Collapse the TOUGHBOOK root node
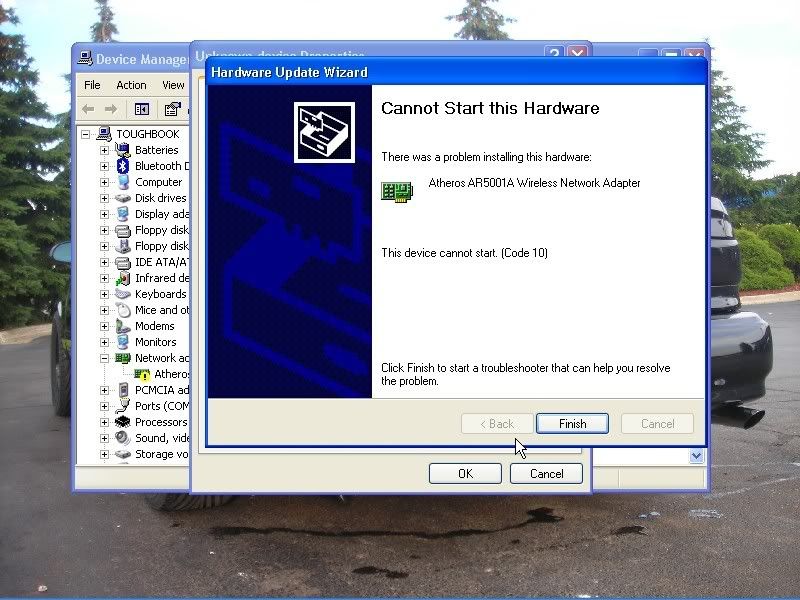800x600 pixels. point(86,134)
